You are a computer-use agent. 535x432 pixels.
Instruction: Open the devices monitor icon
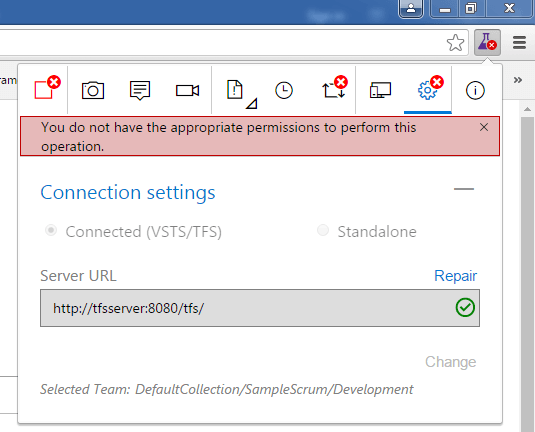[380, 90]
